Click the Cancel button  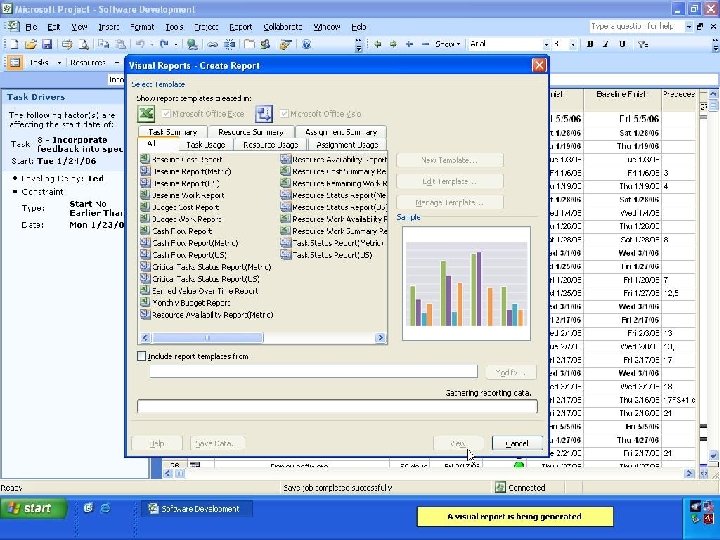pyautogui.click(x=517, y=443)
